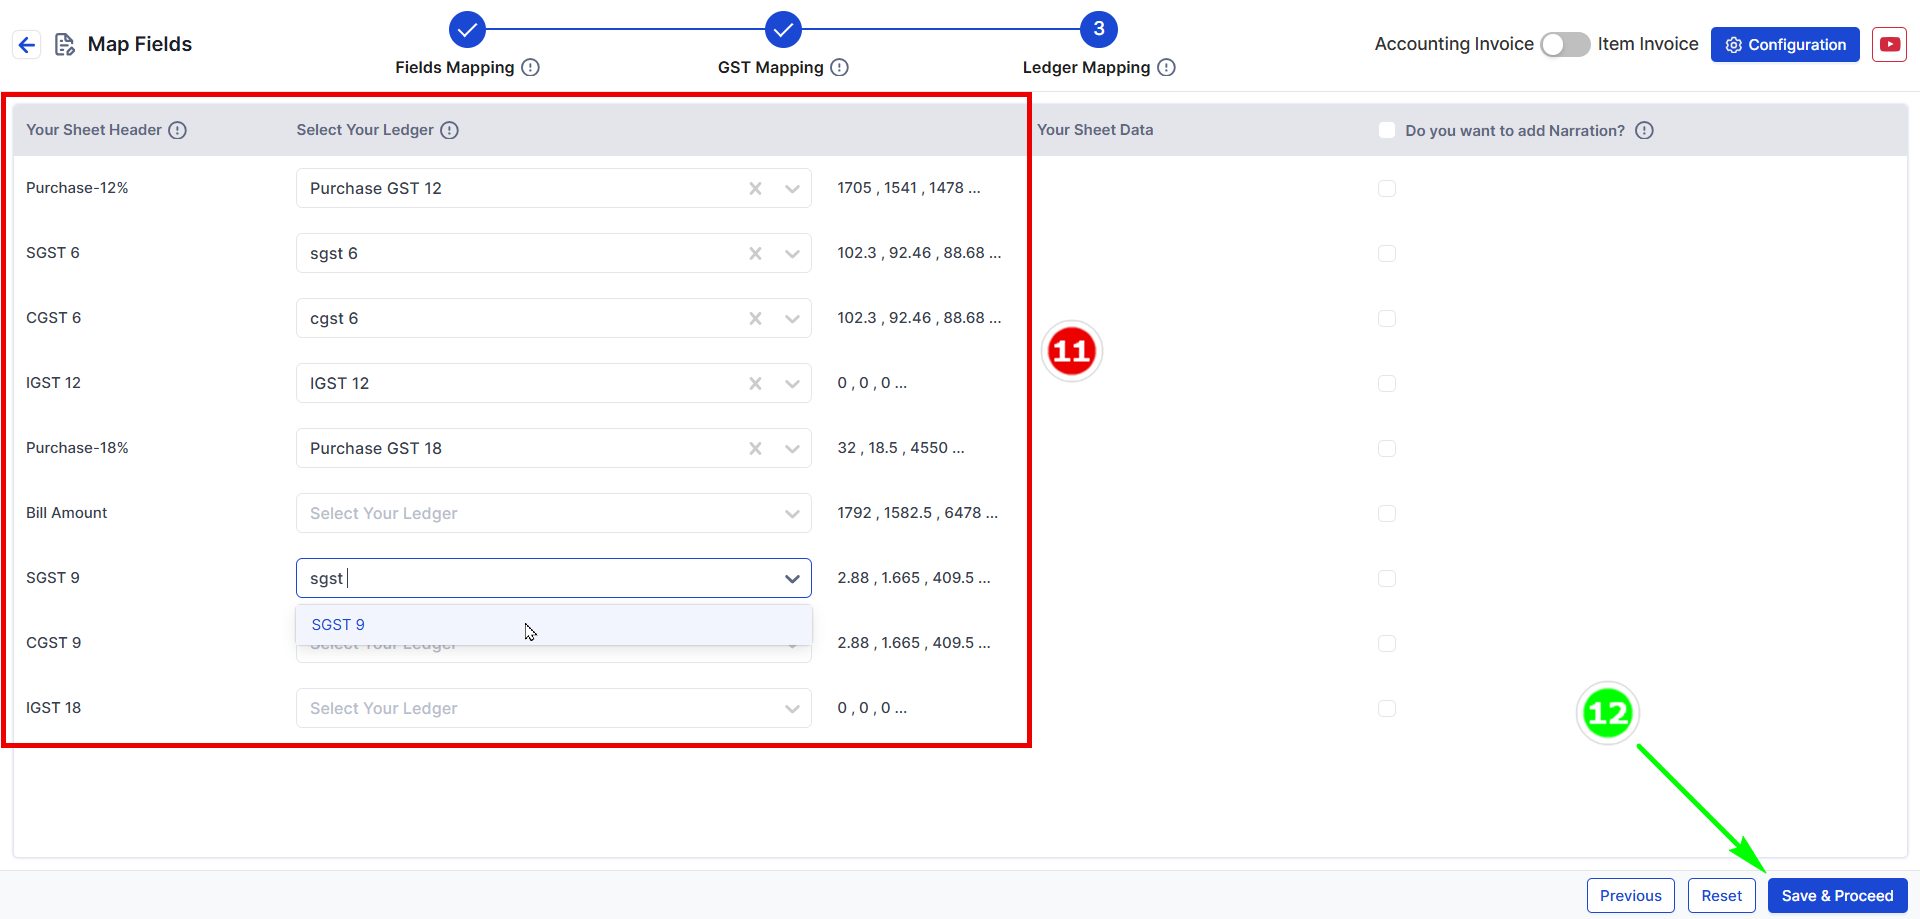Collapse the SGST 9 dropdown arrow

792,578
